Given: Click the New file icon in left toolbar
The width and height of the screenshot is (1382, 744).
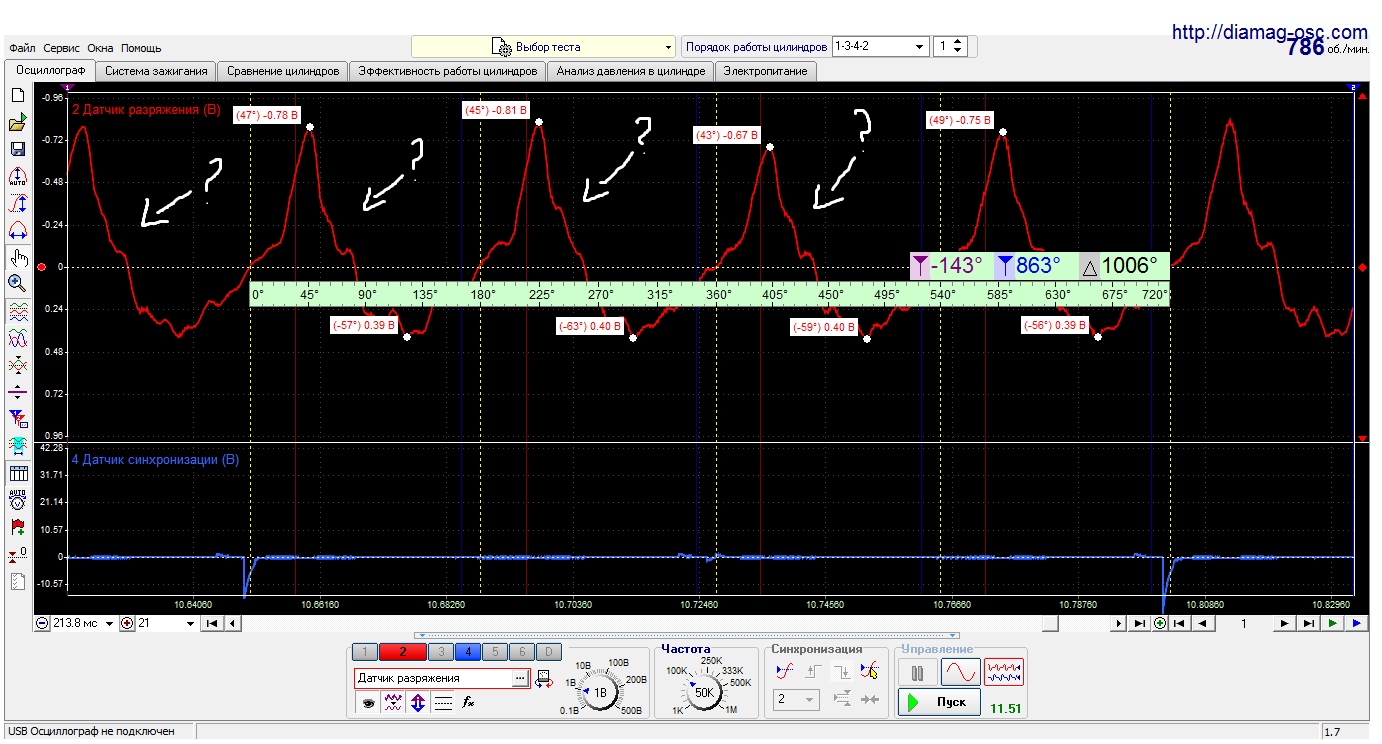Looking at the screenshot, I should click(17, 95).
